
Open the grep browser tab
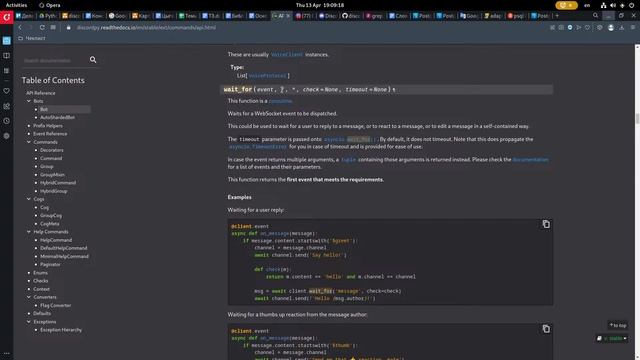[374, 16]
